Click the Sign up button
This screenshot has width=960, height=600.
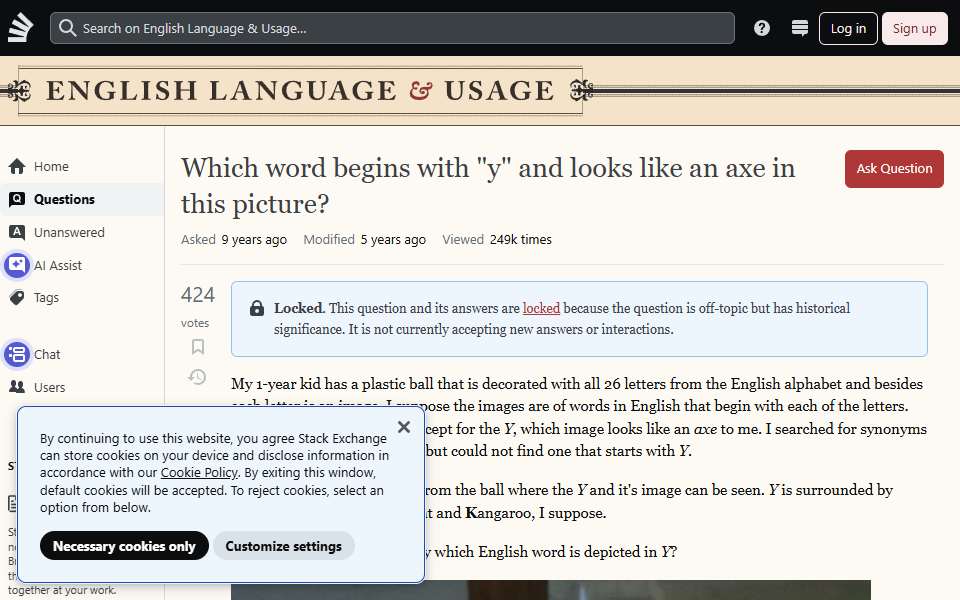914,28
